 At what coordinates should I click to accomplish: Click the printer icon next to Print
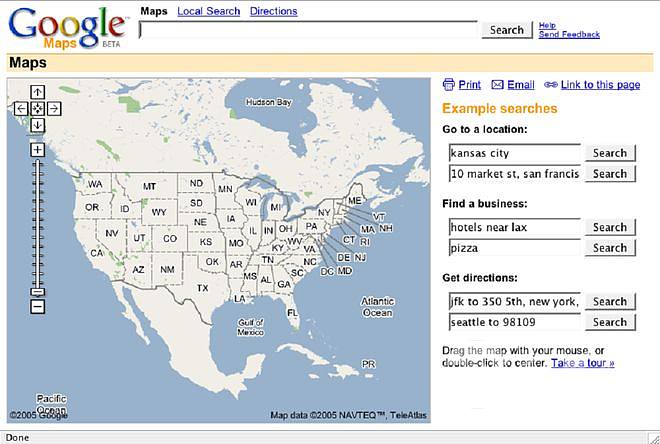click(x=449, y=85)
